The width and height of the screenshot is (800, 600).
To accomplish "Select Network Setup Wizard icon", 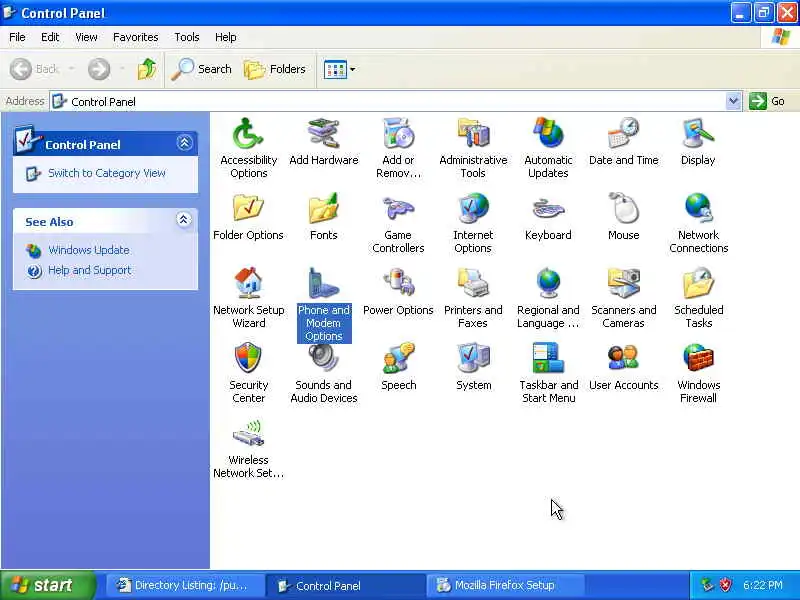I will point(248,298).
